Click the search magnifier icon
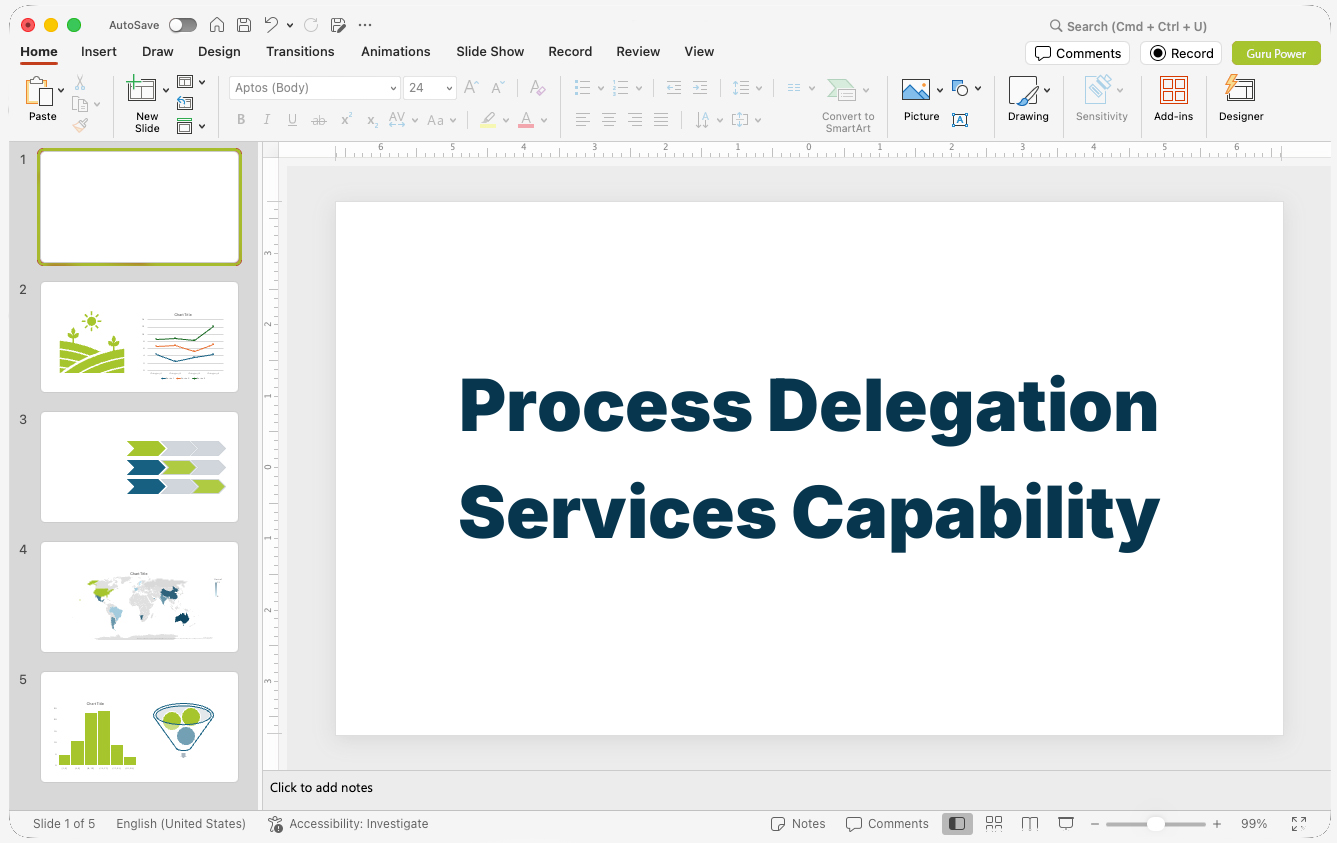Viewport: 1337px width, 843px height. point(1056,26)
